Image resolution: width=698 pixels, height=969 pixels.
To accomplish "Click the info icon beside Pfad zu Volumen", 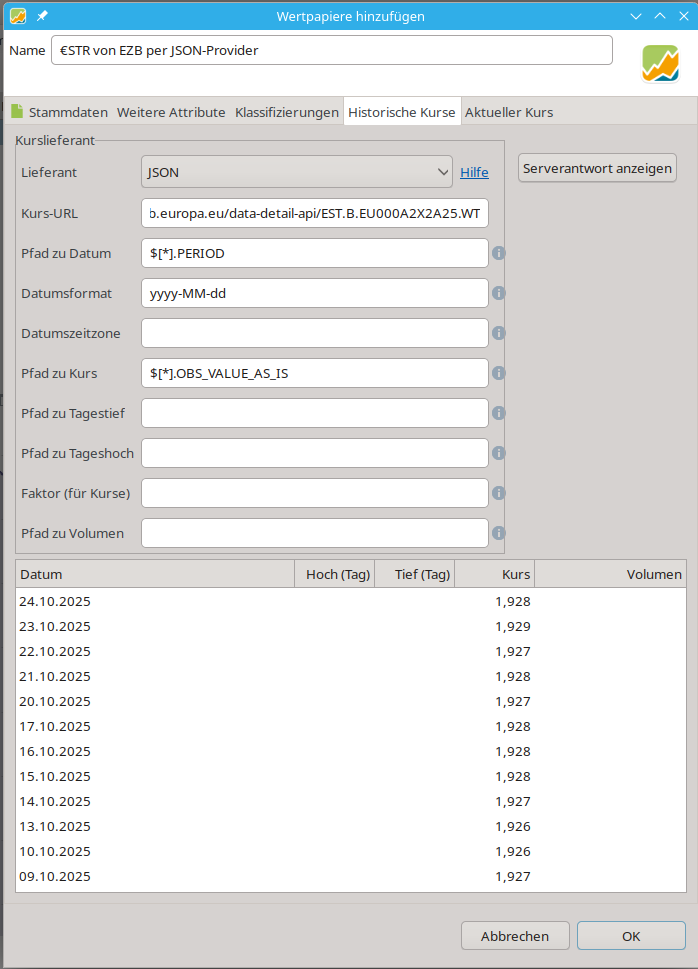I will coord(498,533).
